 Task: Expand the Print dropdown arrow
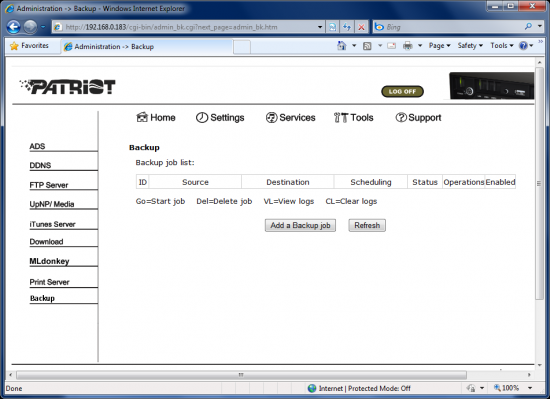tap(420, 46)
